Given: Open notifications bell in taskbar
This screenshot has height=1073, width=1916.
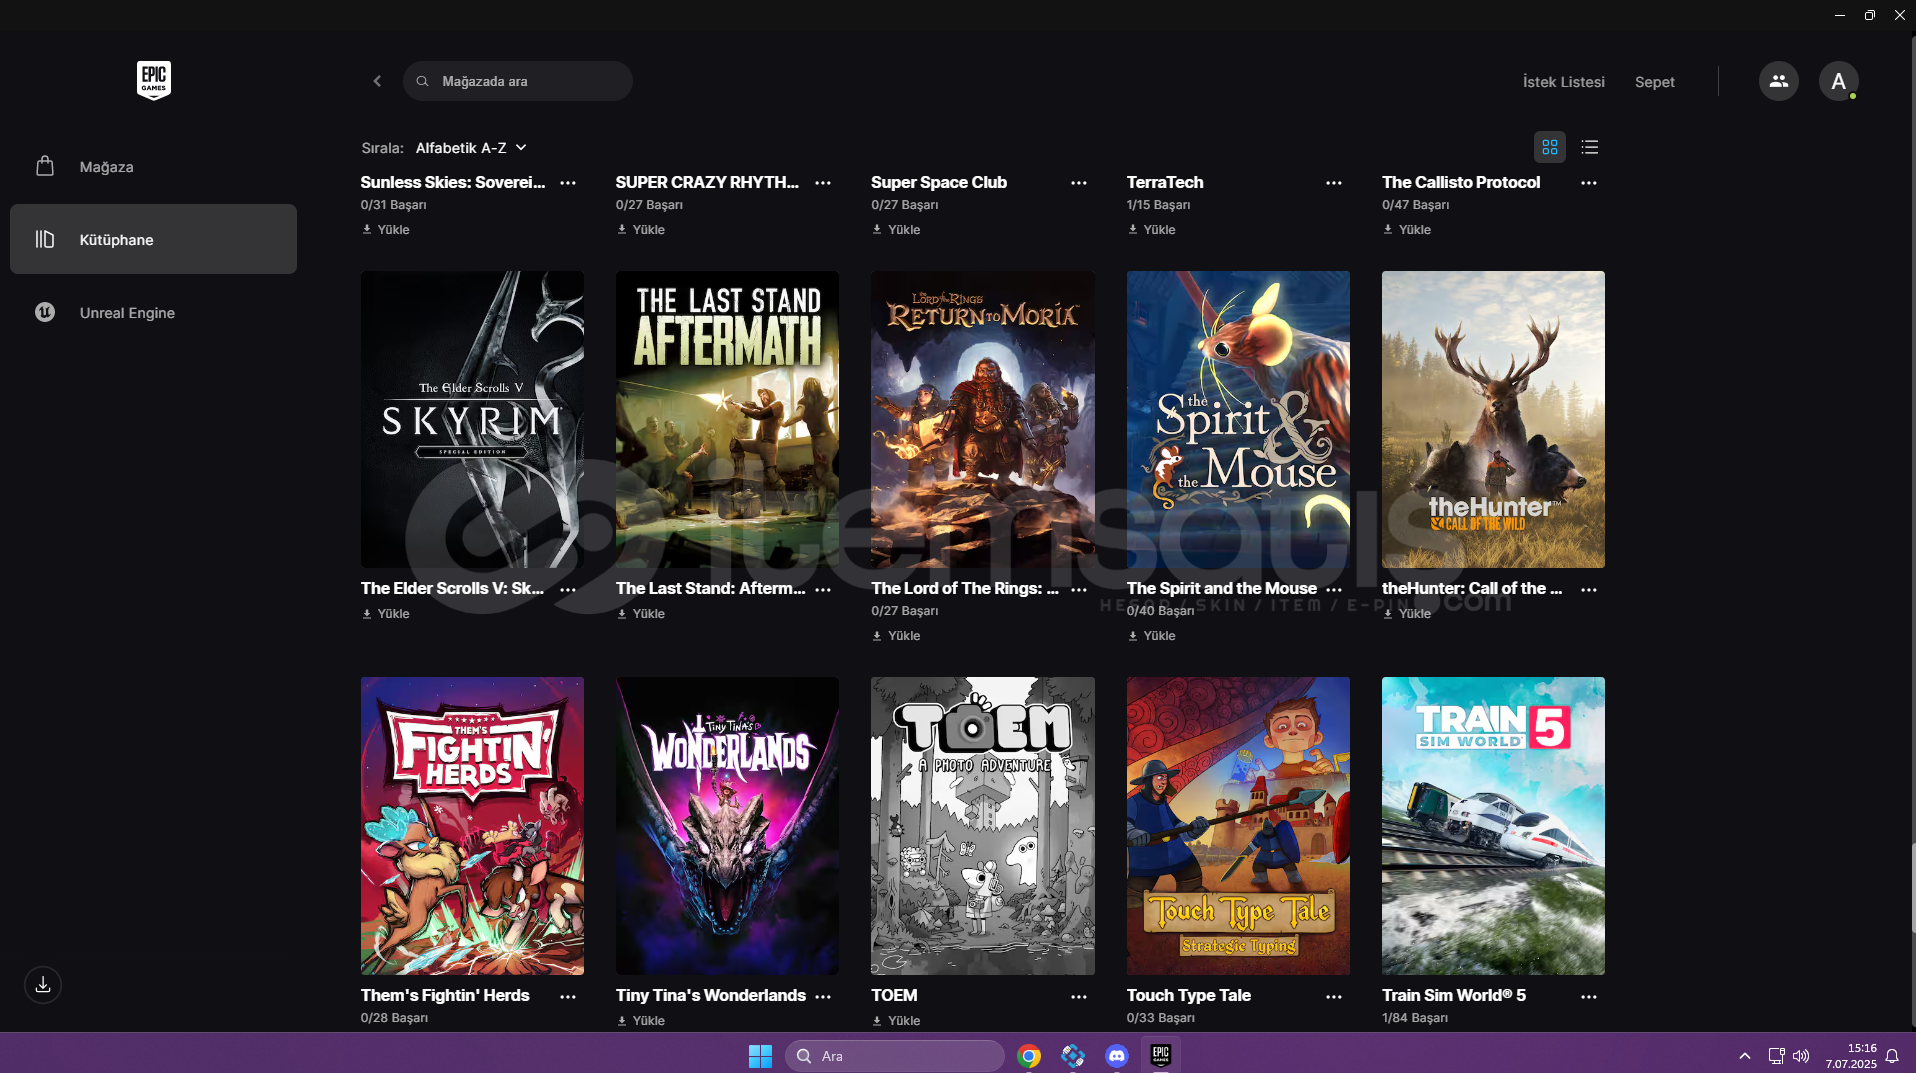Looking at the screenshot, I should coord(1892,1056).
